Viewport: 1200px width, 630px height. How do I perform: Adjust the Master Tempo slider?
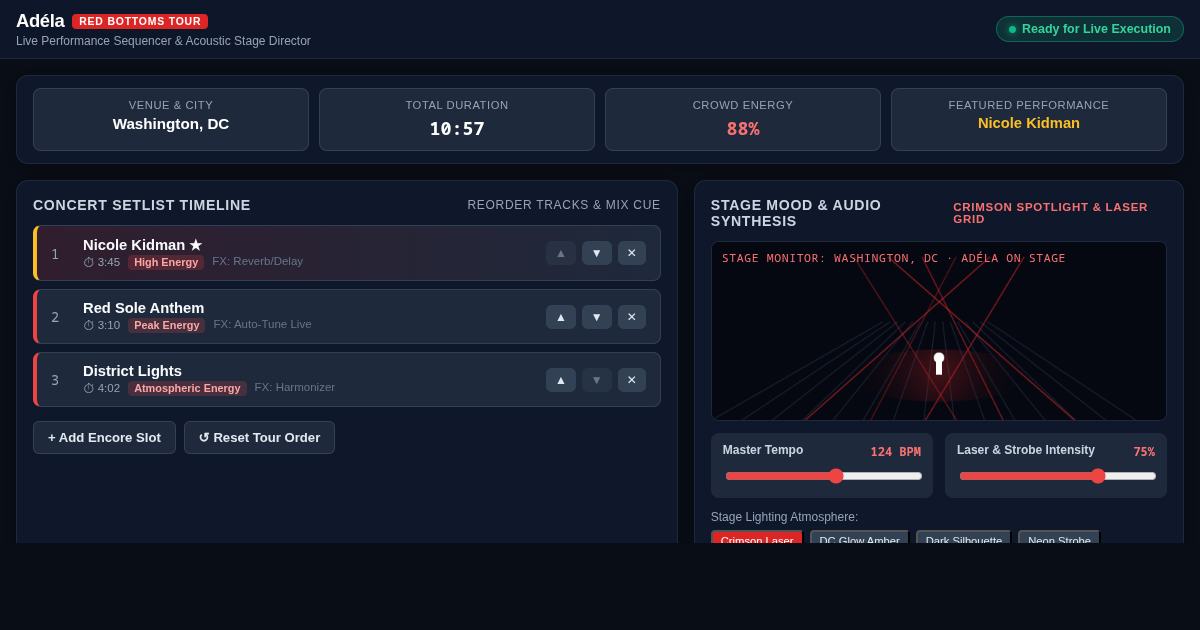pyautogui.click(x=823, y=476)
